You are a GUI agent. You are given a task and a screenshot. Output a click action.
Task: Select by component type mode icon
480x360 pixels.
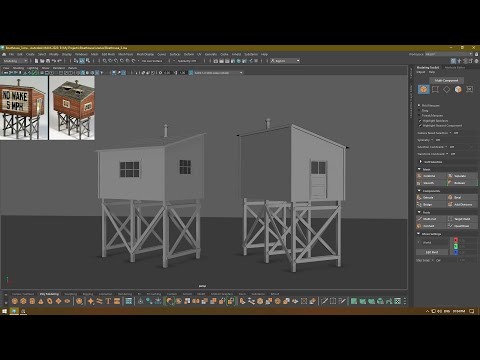[88, 61]
